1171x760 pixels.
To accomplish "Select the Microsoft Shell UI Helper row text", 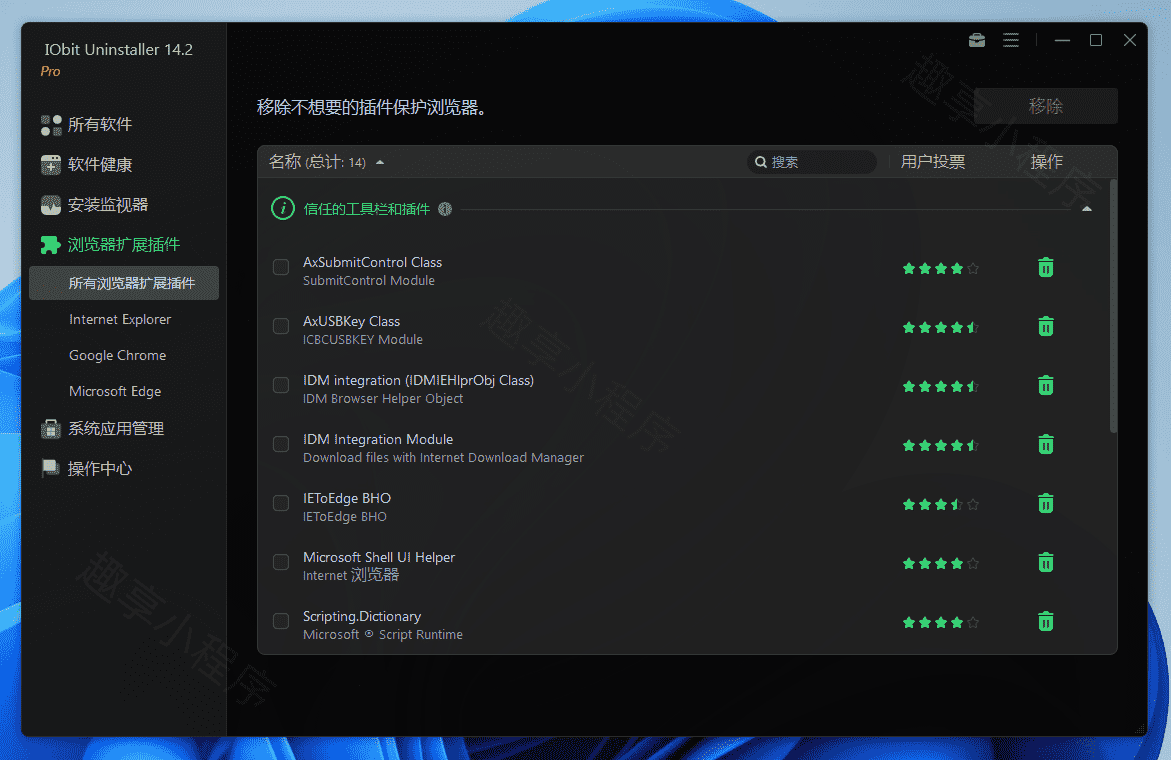I will tap(379, 557).
